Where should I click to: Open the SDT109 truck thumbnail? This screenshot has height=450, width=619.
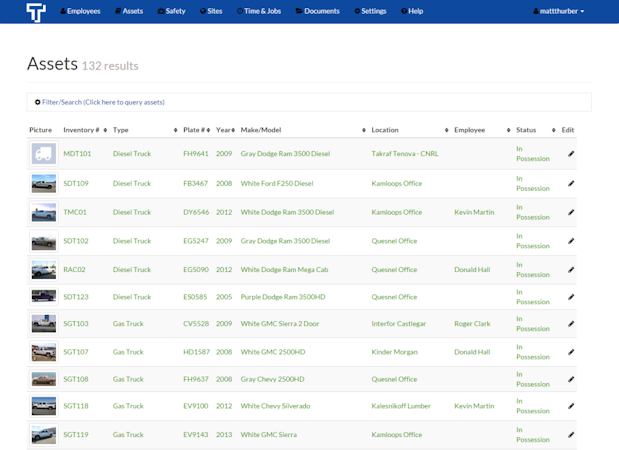click(44, 184)
